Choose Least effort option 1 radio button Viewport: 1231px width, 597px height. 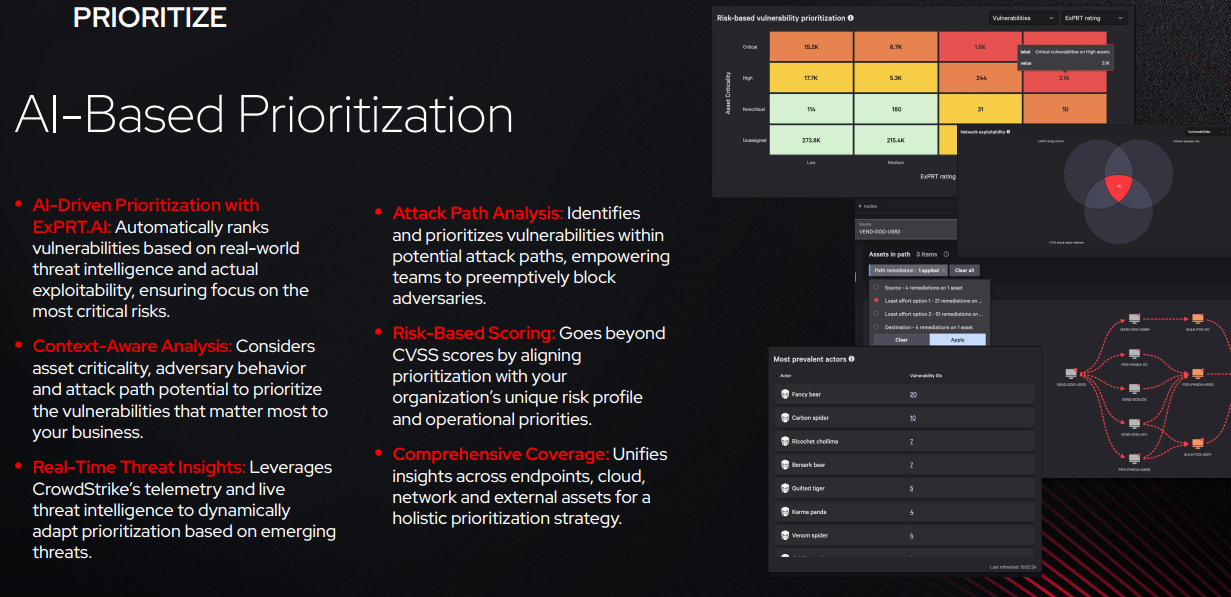877,300
